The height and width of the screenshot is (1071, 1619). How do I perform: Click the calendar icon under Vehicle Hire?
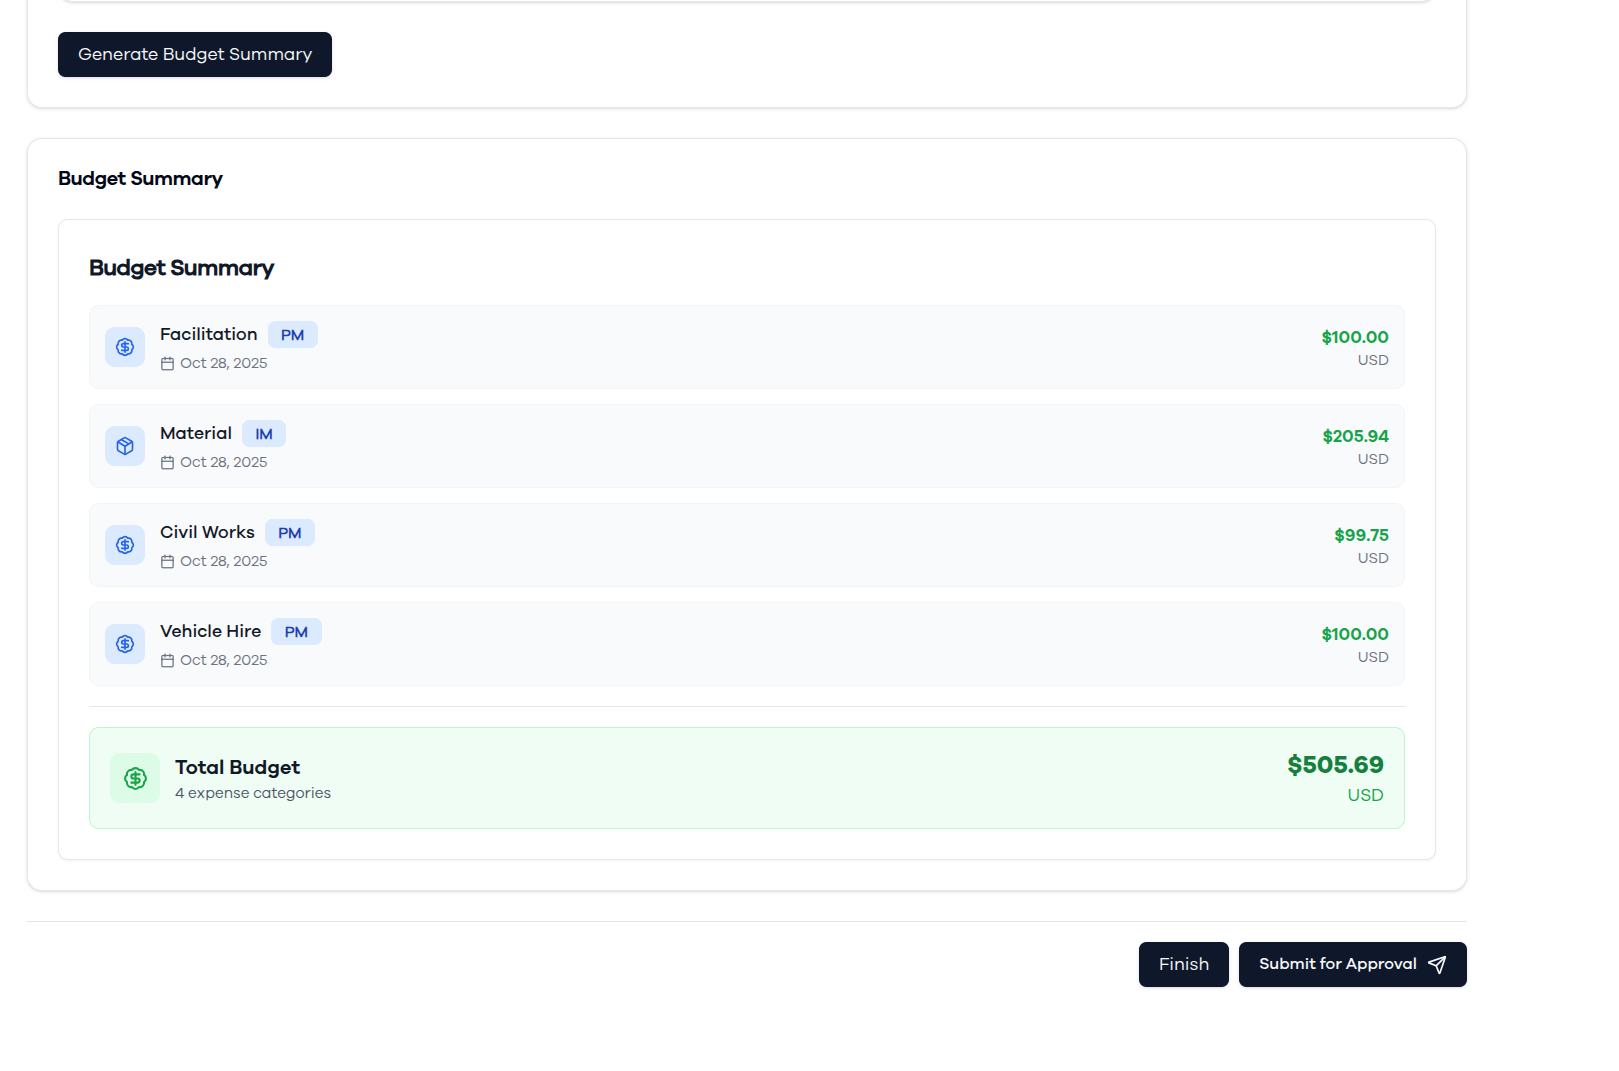167,661
